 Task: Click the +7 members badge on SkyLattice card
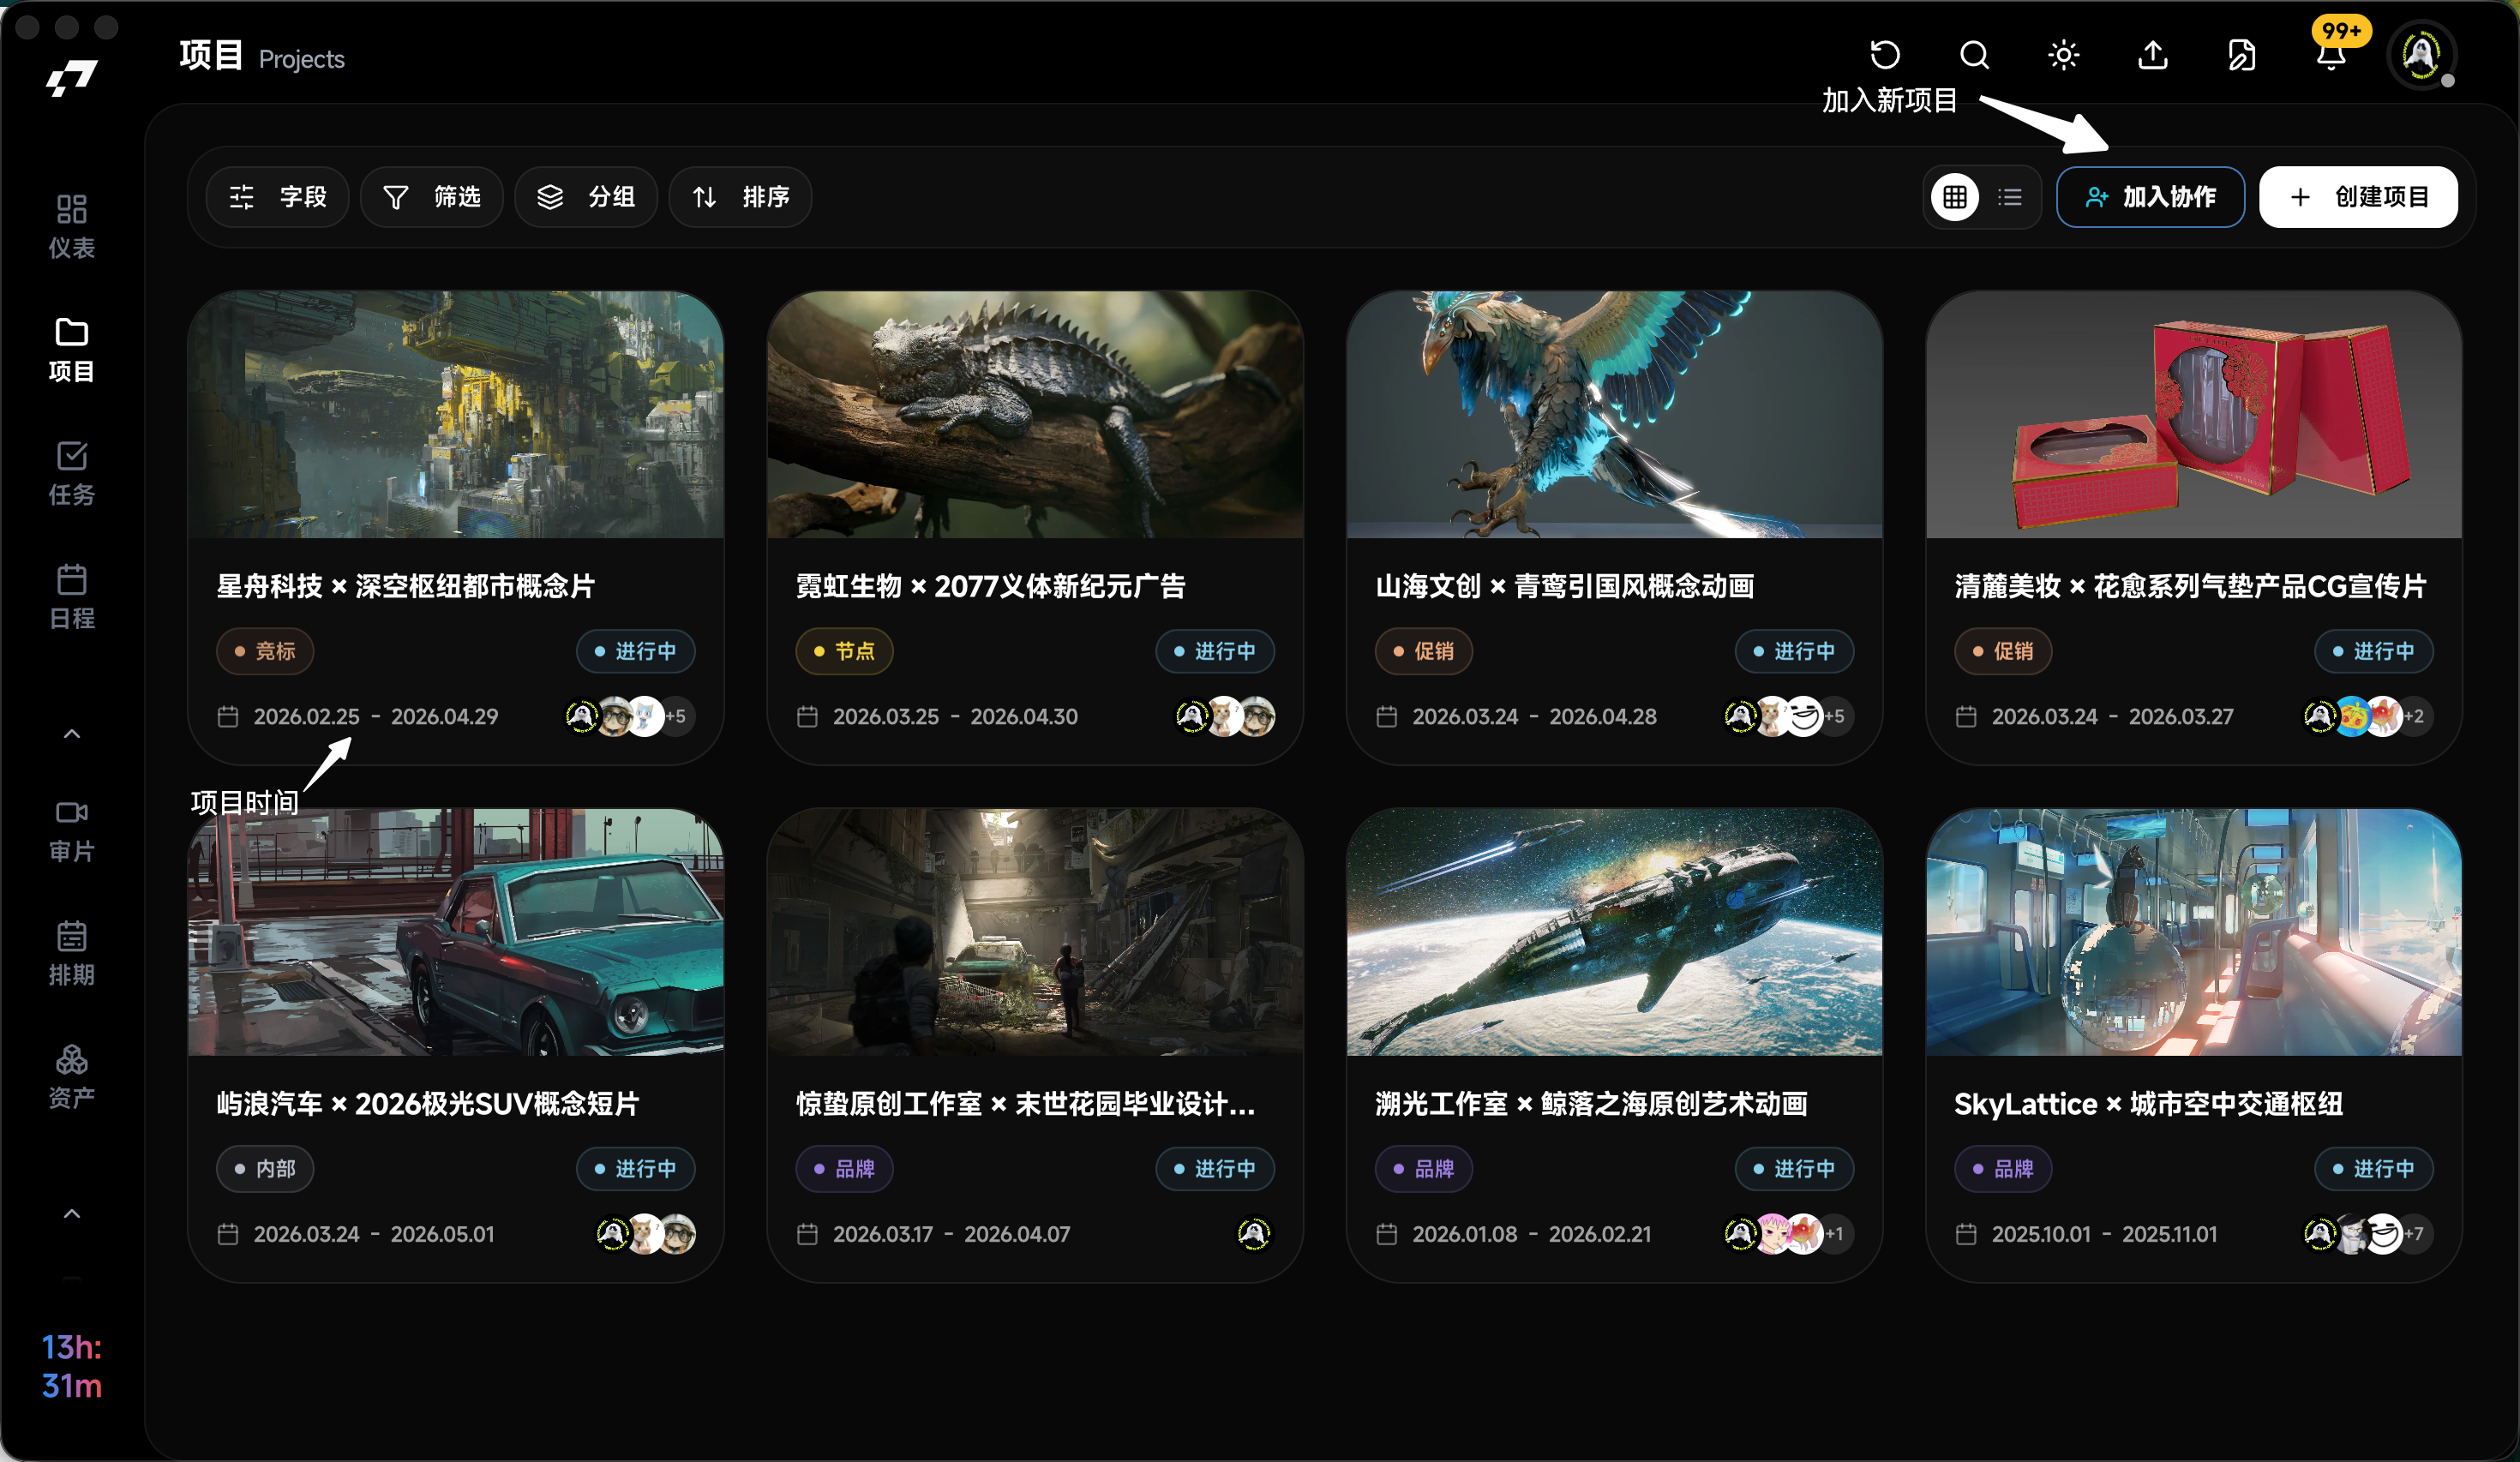pyautogui.click(x=2415, y=1234)
